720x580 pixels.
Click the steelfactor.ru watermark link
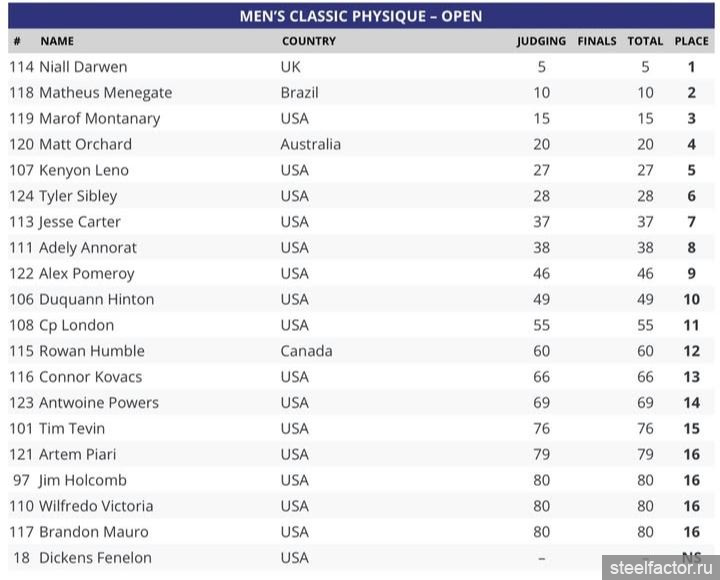(660, 568)
